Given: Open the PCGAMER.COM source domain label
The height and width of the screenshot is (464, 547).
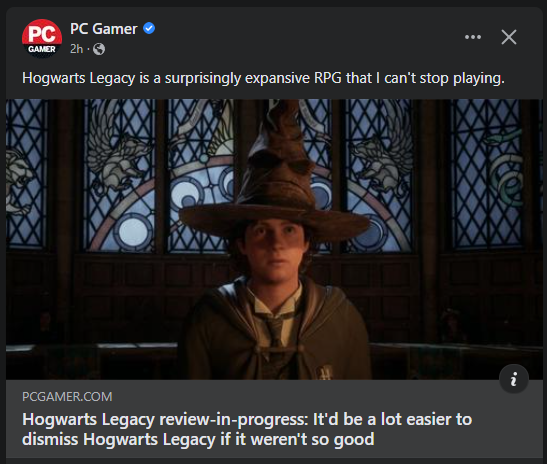Looking at the screenshot, I should [x=67, y=397].
